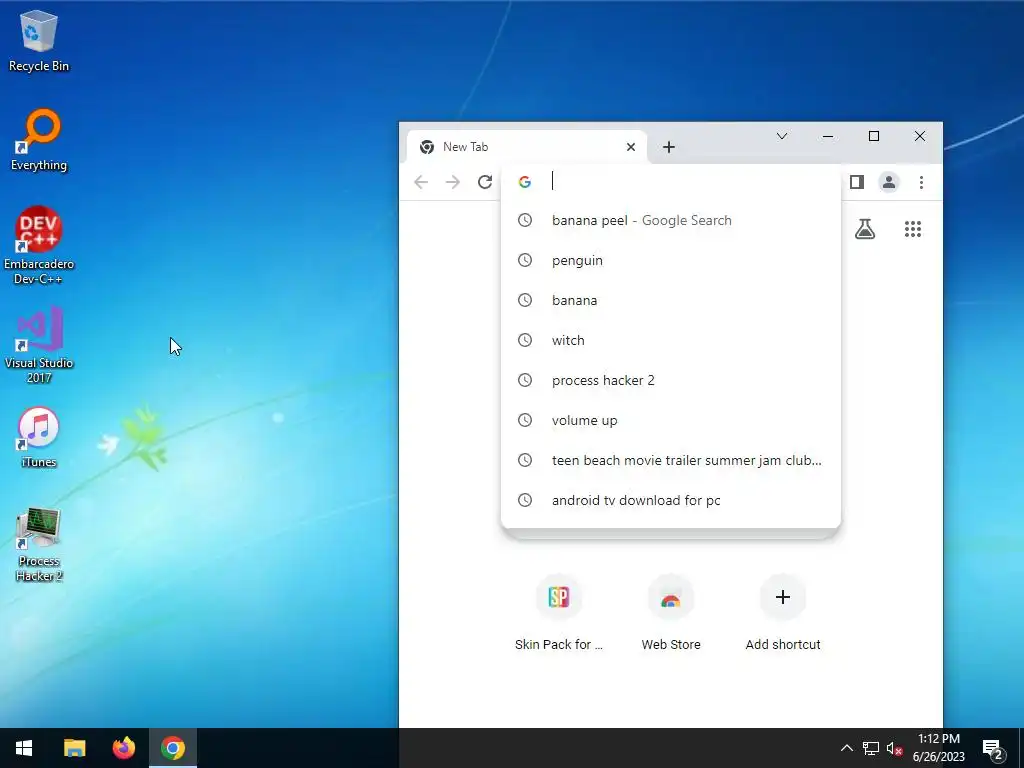Open the tab search chevron
This screenshot has width=1024, height=768.
pos(782,136)
